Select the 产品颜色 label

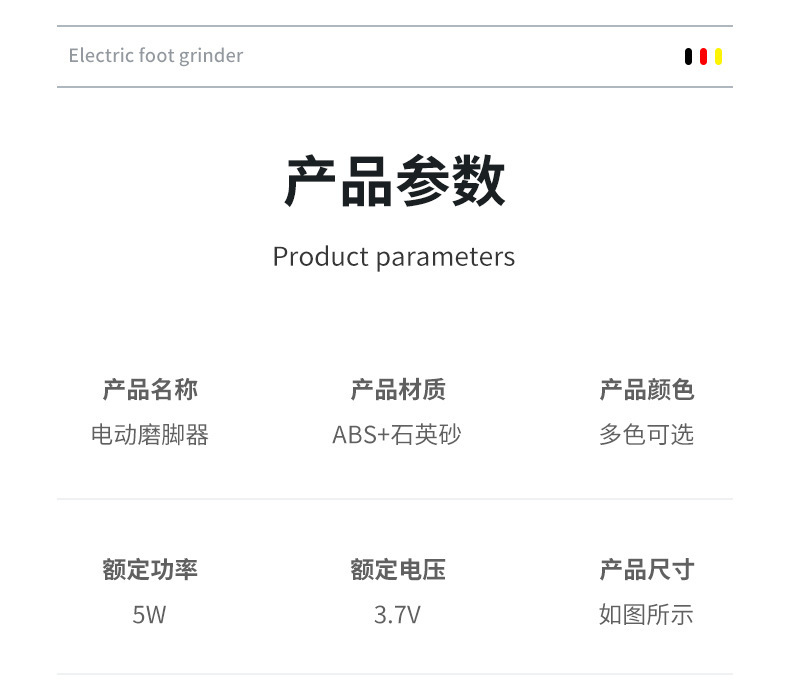pos(646,389)
